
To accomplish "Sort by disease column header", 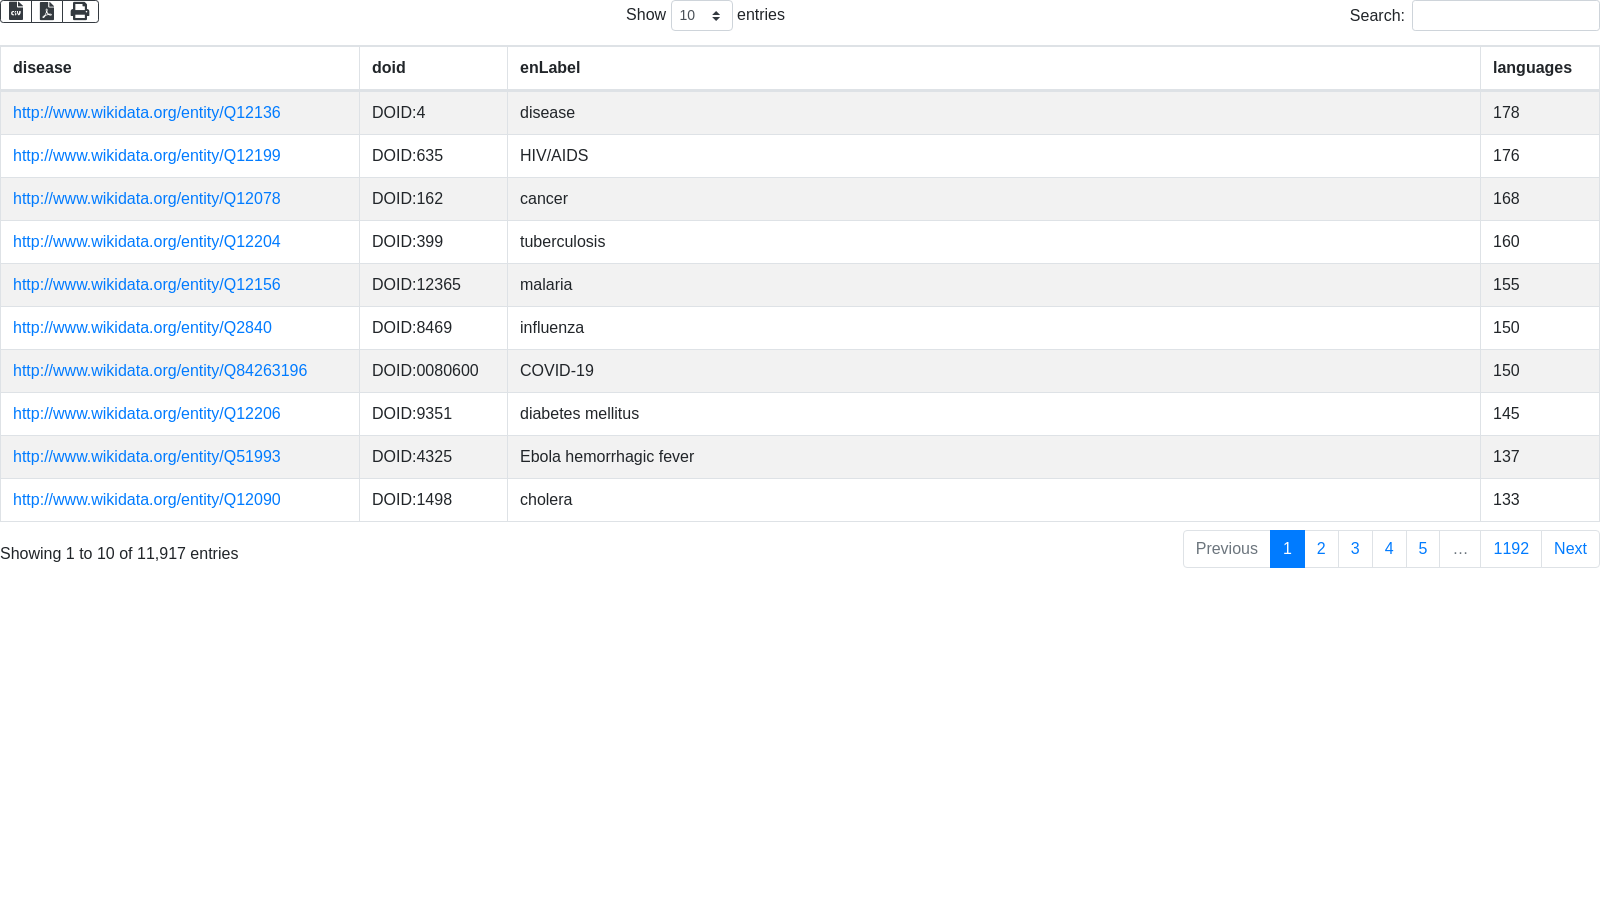I will tap(180, 68).
